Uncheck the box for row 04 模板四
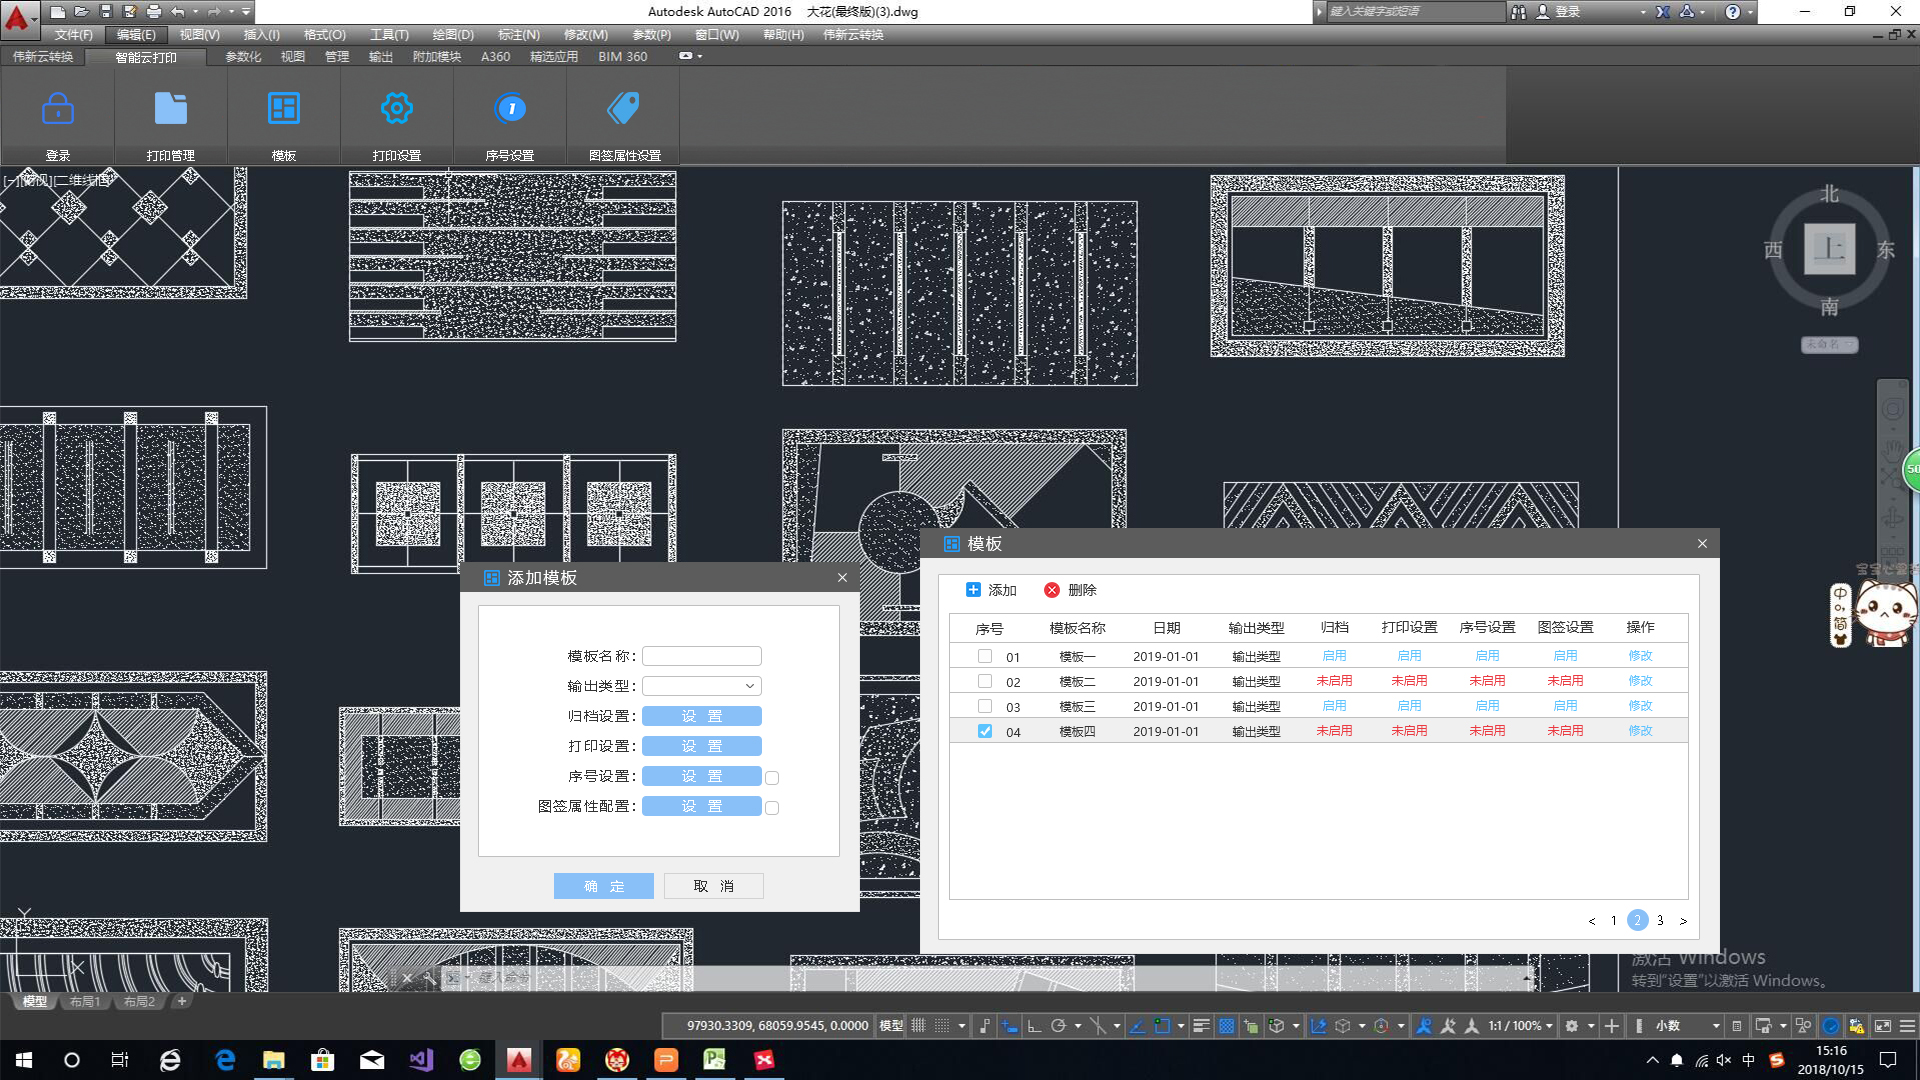1920x1080 pixels. click(985, 731)
